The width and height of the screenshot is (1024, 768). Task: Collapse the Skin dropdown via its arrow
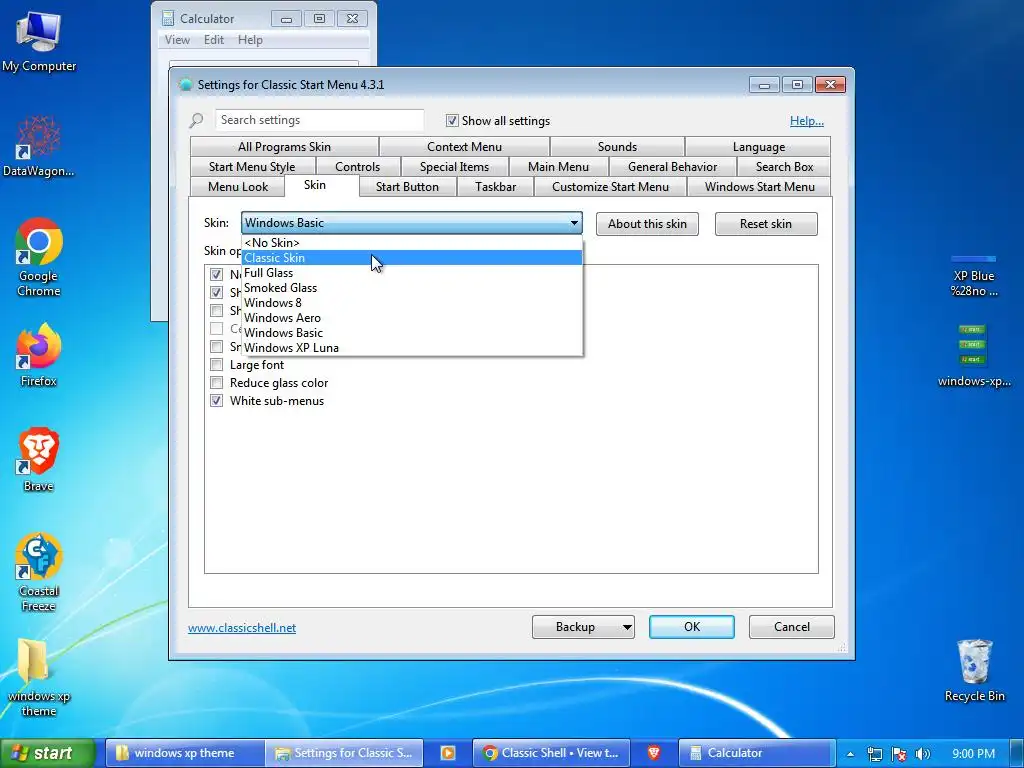tap(573, 223)
